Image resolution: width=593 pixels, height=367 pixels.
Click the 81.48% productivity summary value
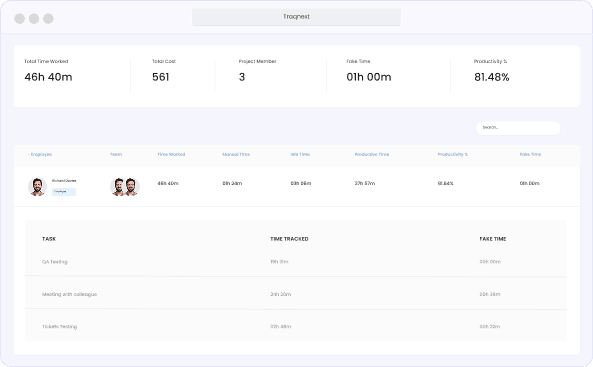click(x=492, y=77)
